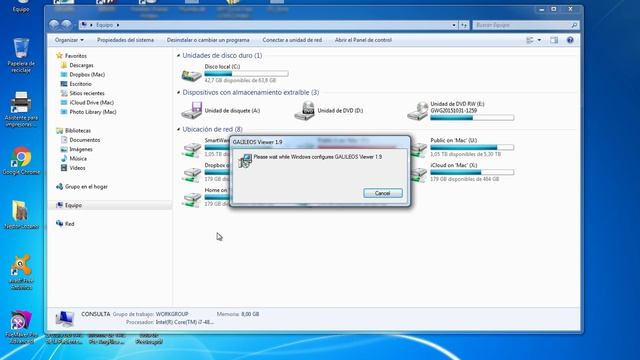Viewport: 640px width, 360px height.
Task: Click the '42,7 GB disponibles de 63,8 GB' text
Action: pyautogui.click(x=240, y=80)
